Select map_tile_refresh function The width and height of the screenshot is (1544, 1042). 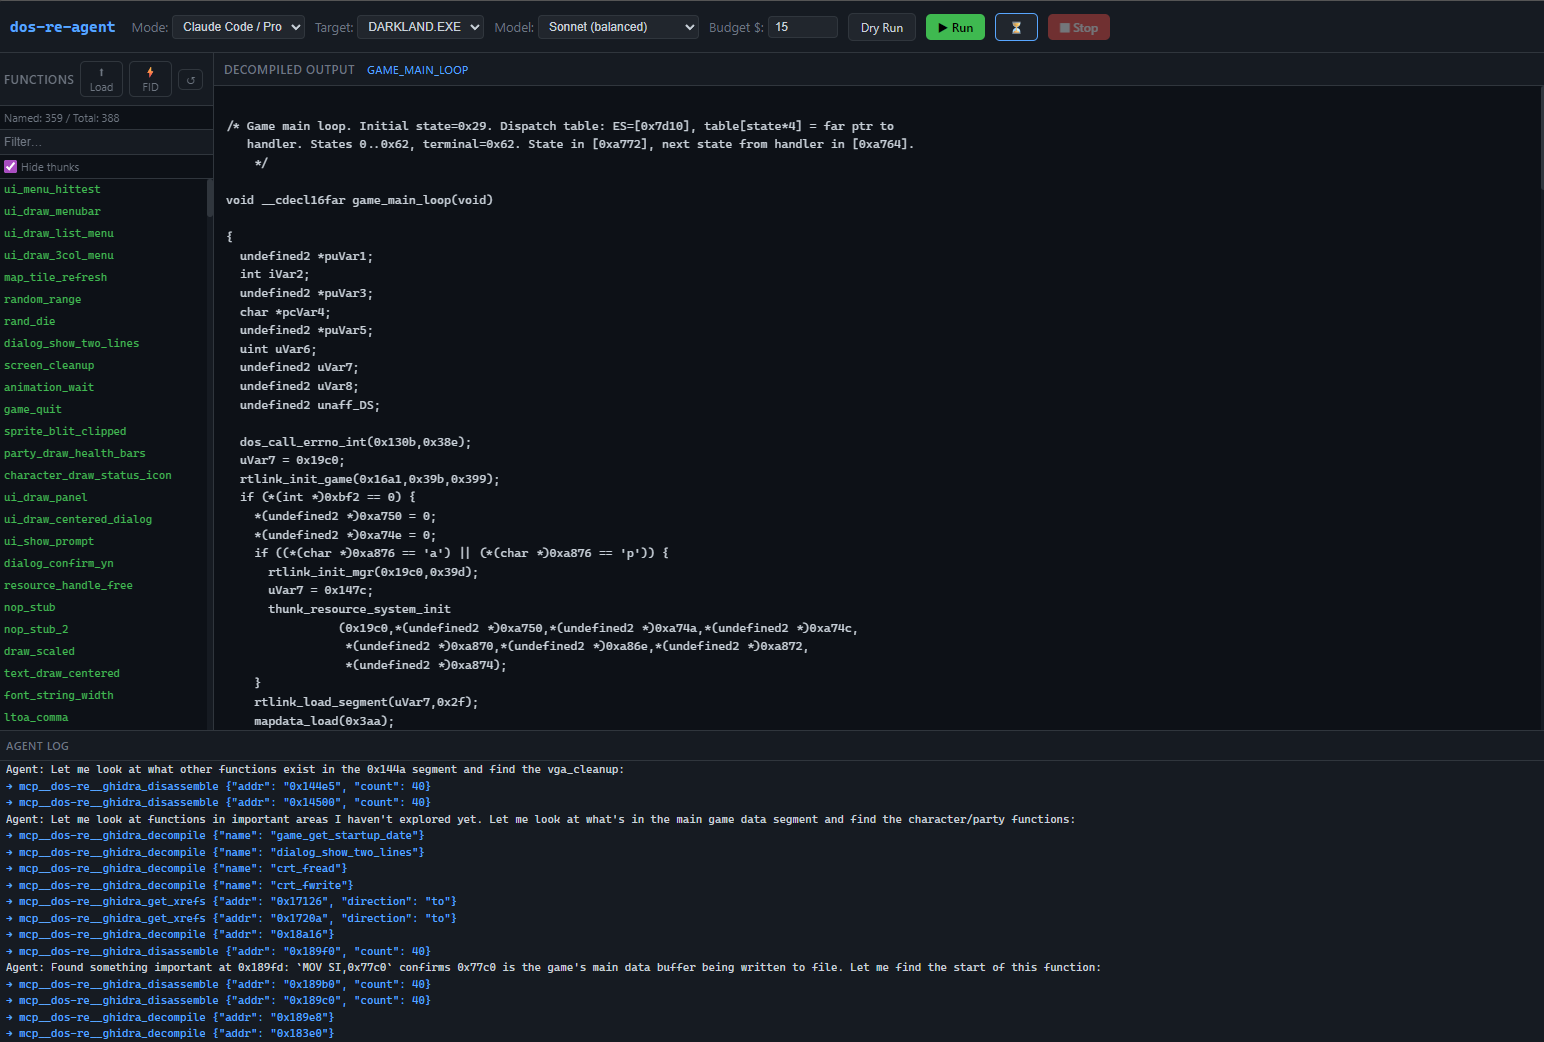tap(55, 277)
